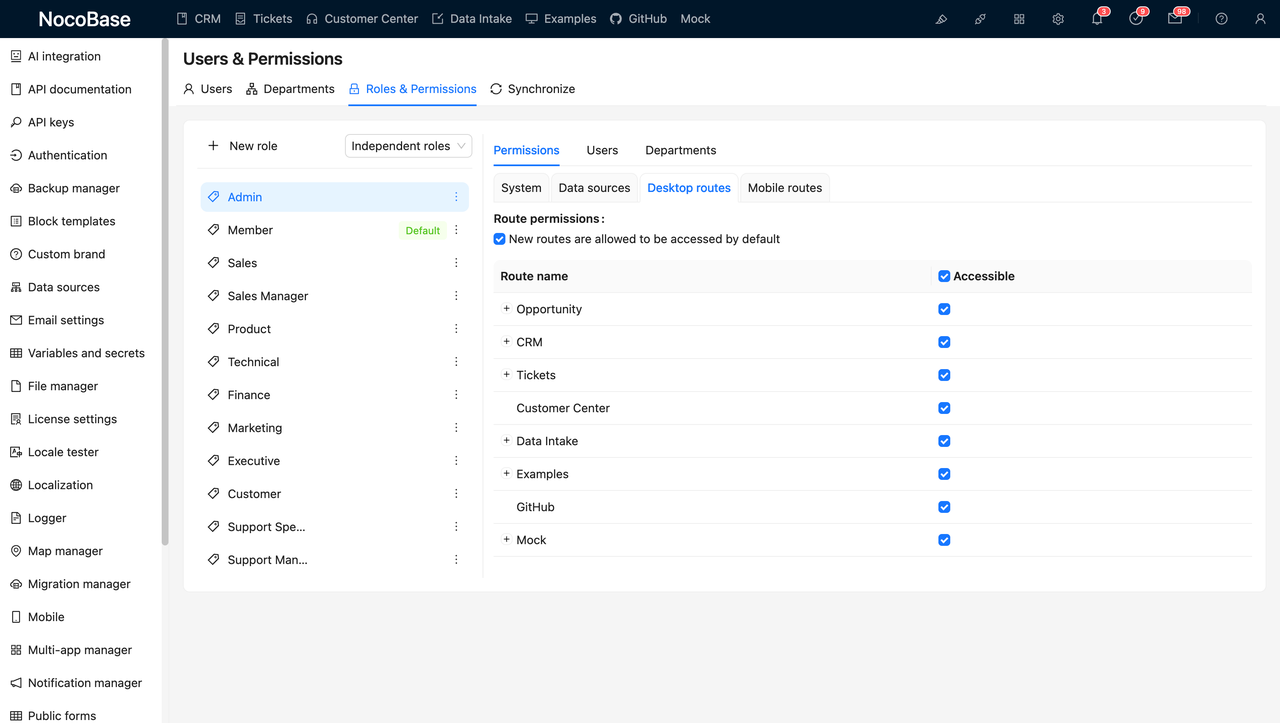Viewport: 1280px width, 723px height.
Task: Open messages via the envelope icon showing 98
Action: click(1174, 18)
